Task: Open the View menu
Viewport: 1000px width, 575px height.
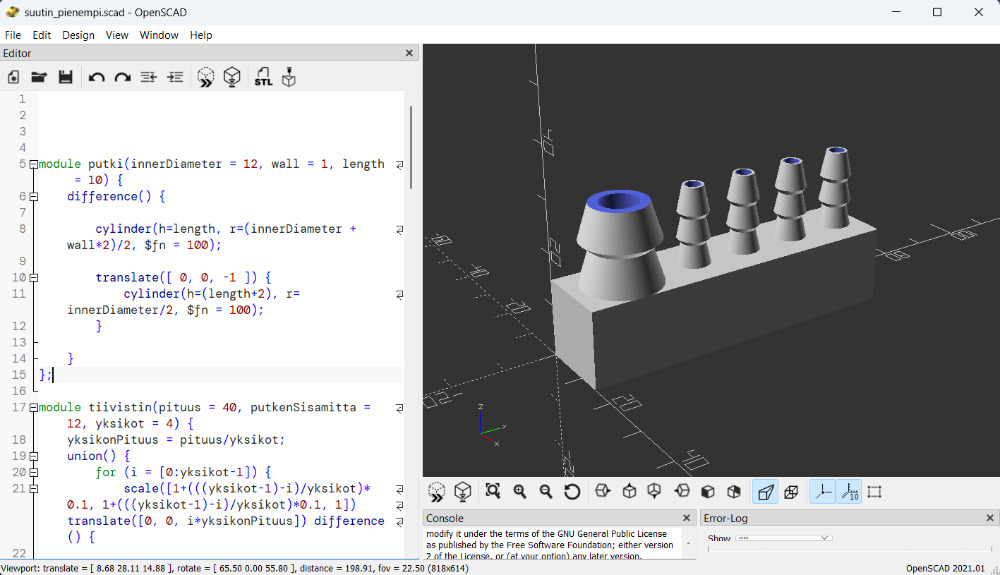Action: click(x=117, y=35)
